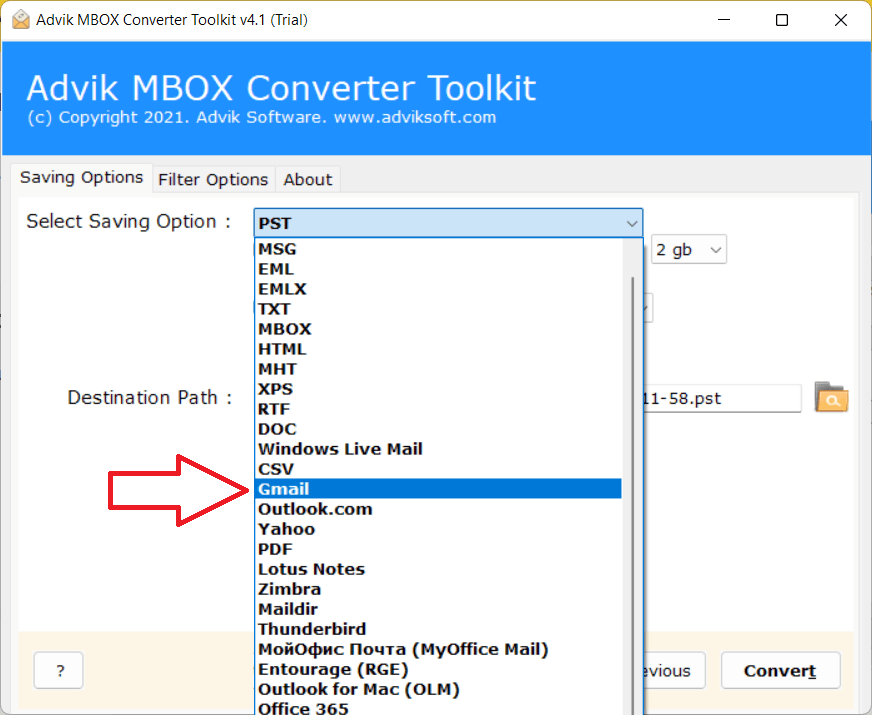This screenshot has height=715, width=872.
Task: Choose Gmail from the saving list
Action: tap(284, 489)
